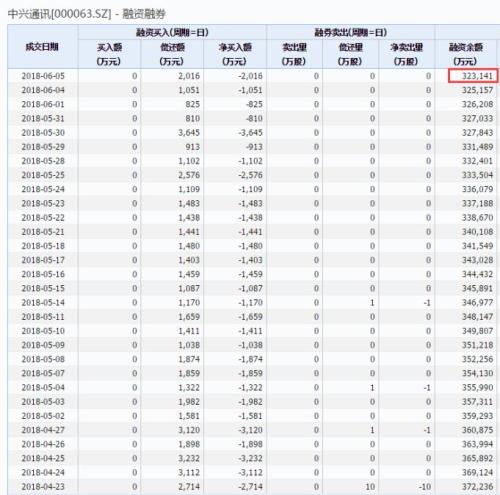Select the 2018-05-31 date cell
500x495 pixels.
tap(43, 118)
